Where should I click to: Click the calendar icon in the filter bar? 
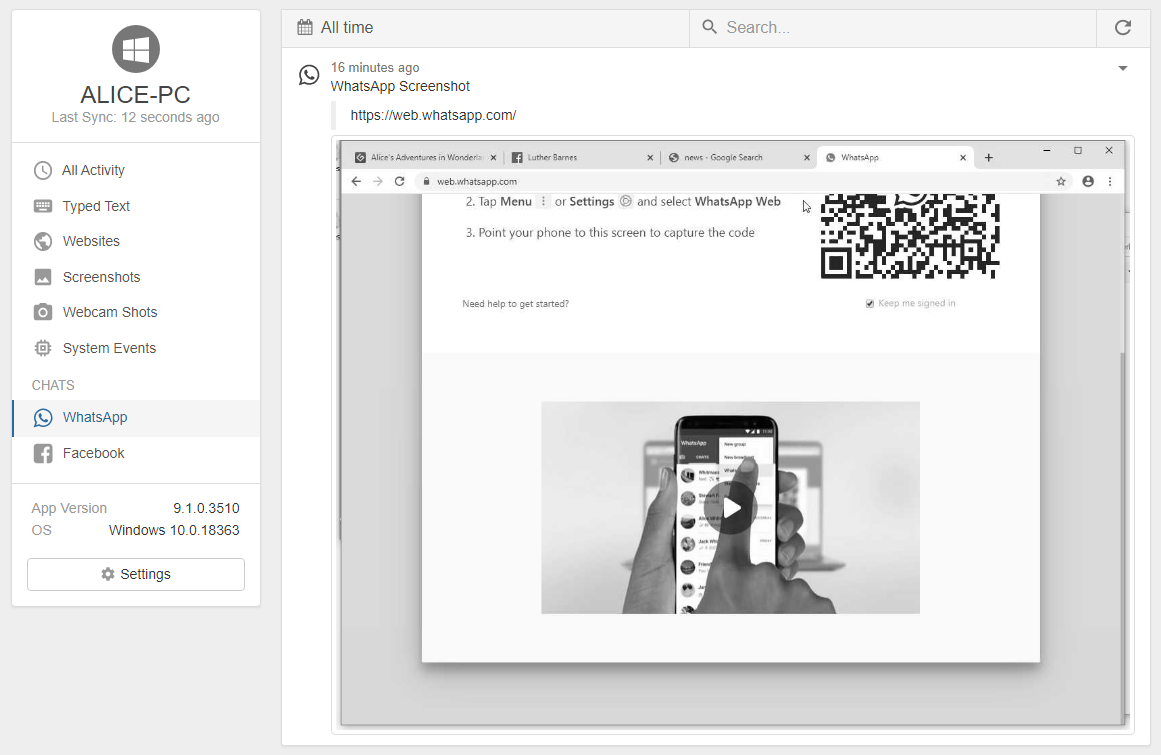point(305,27)
